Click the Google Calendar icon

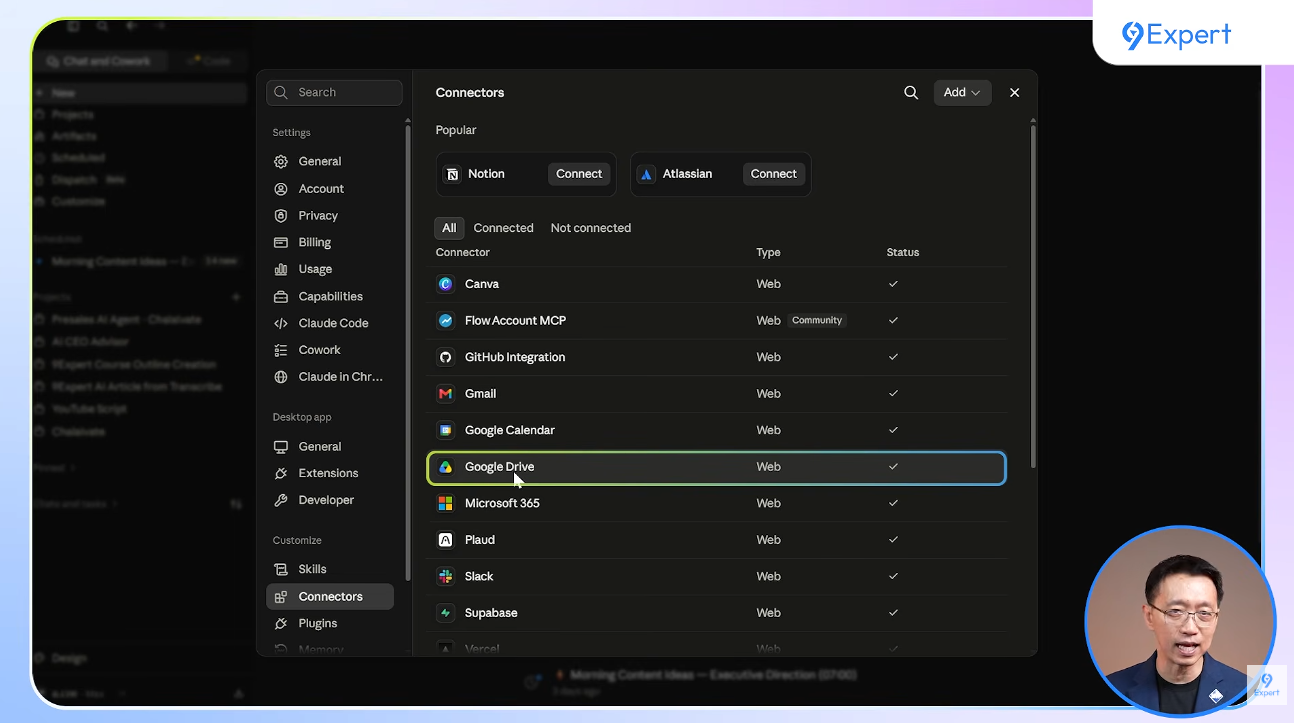tap(446, 430)
